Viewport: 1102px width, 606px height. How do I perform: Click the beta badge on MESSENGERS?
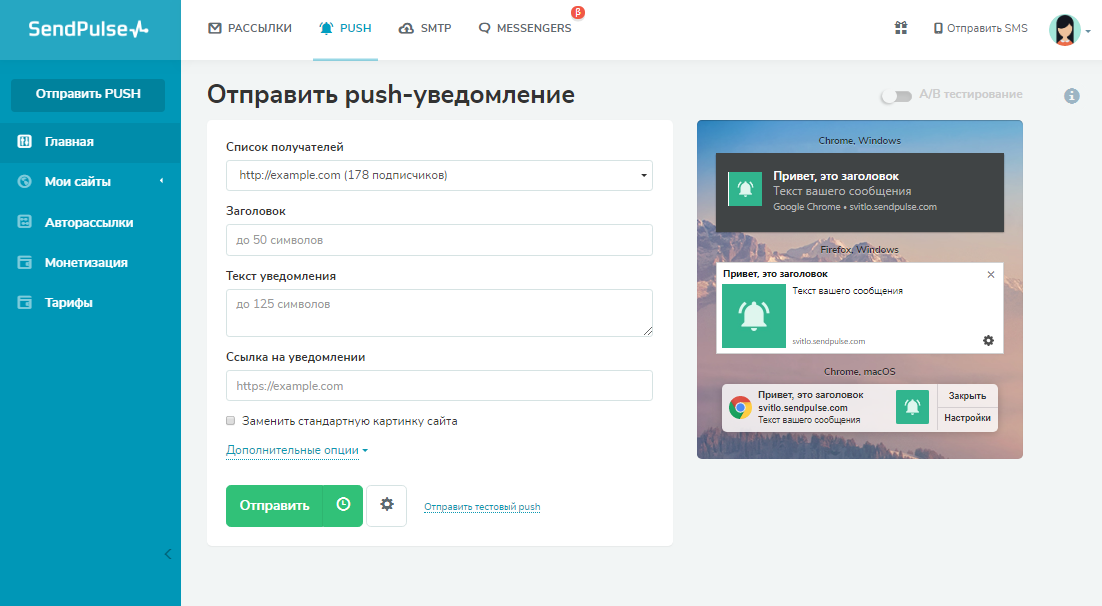click(x=578, y=12)
